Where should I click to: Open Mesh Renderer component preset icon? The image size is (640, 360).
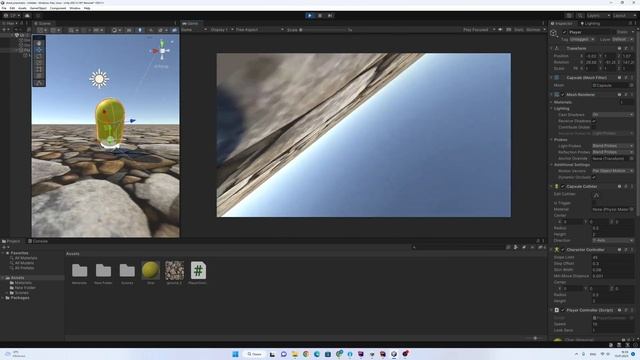click(626, 95)
